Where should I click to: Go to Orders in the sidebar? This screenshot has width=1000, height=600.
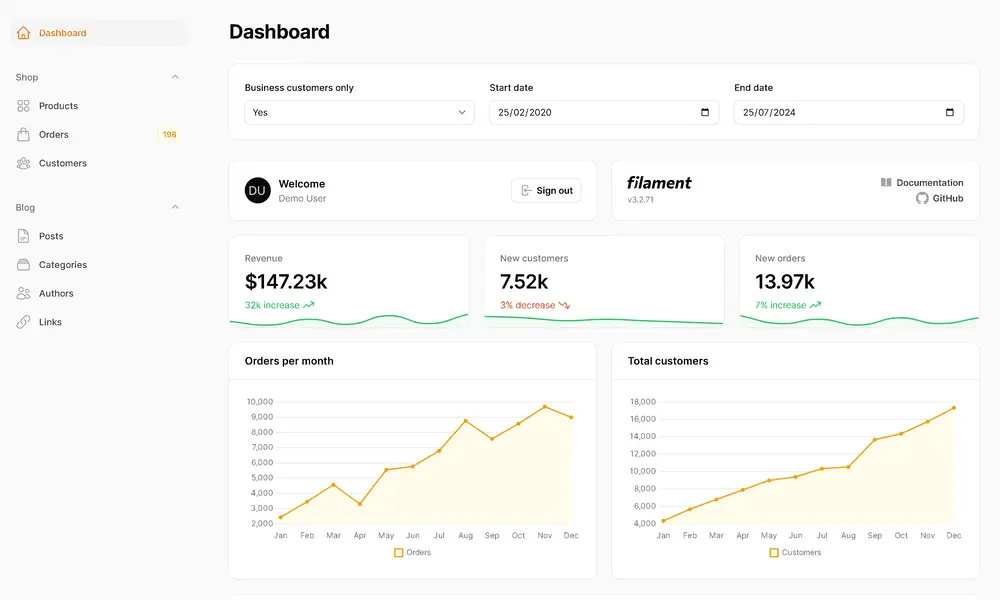point(99,135)
